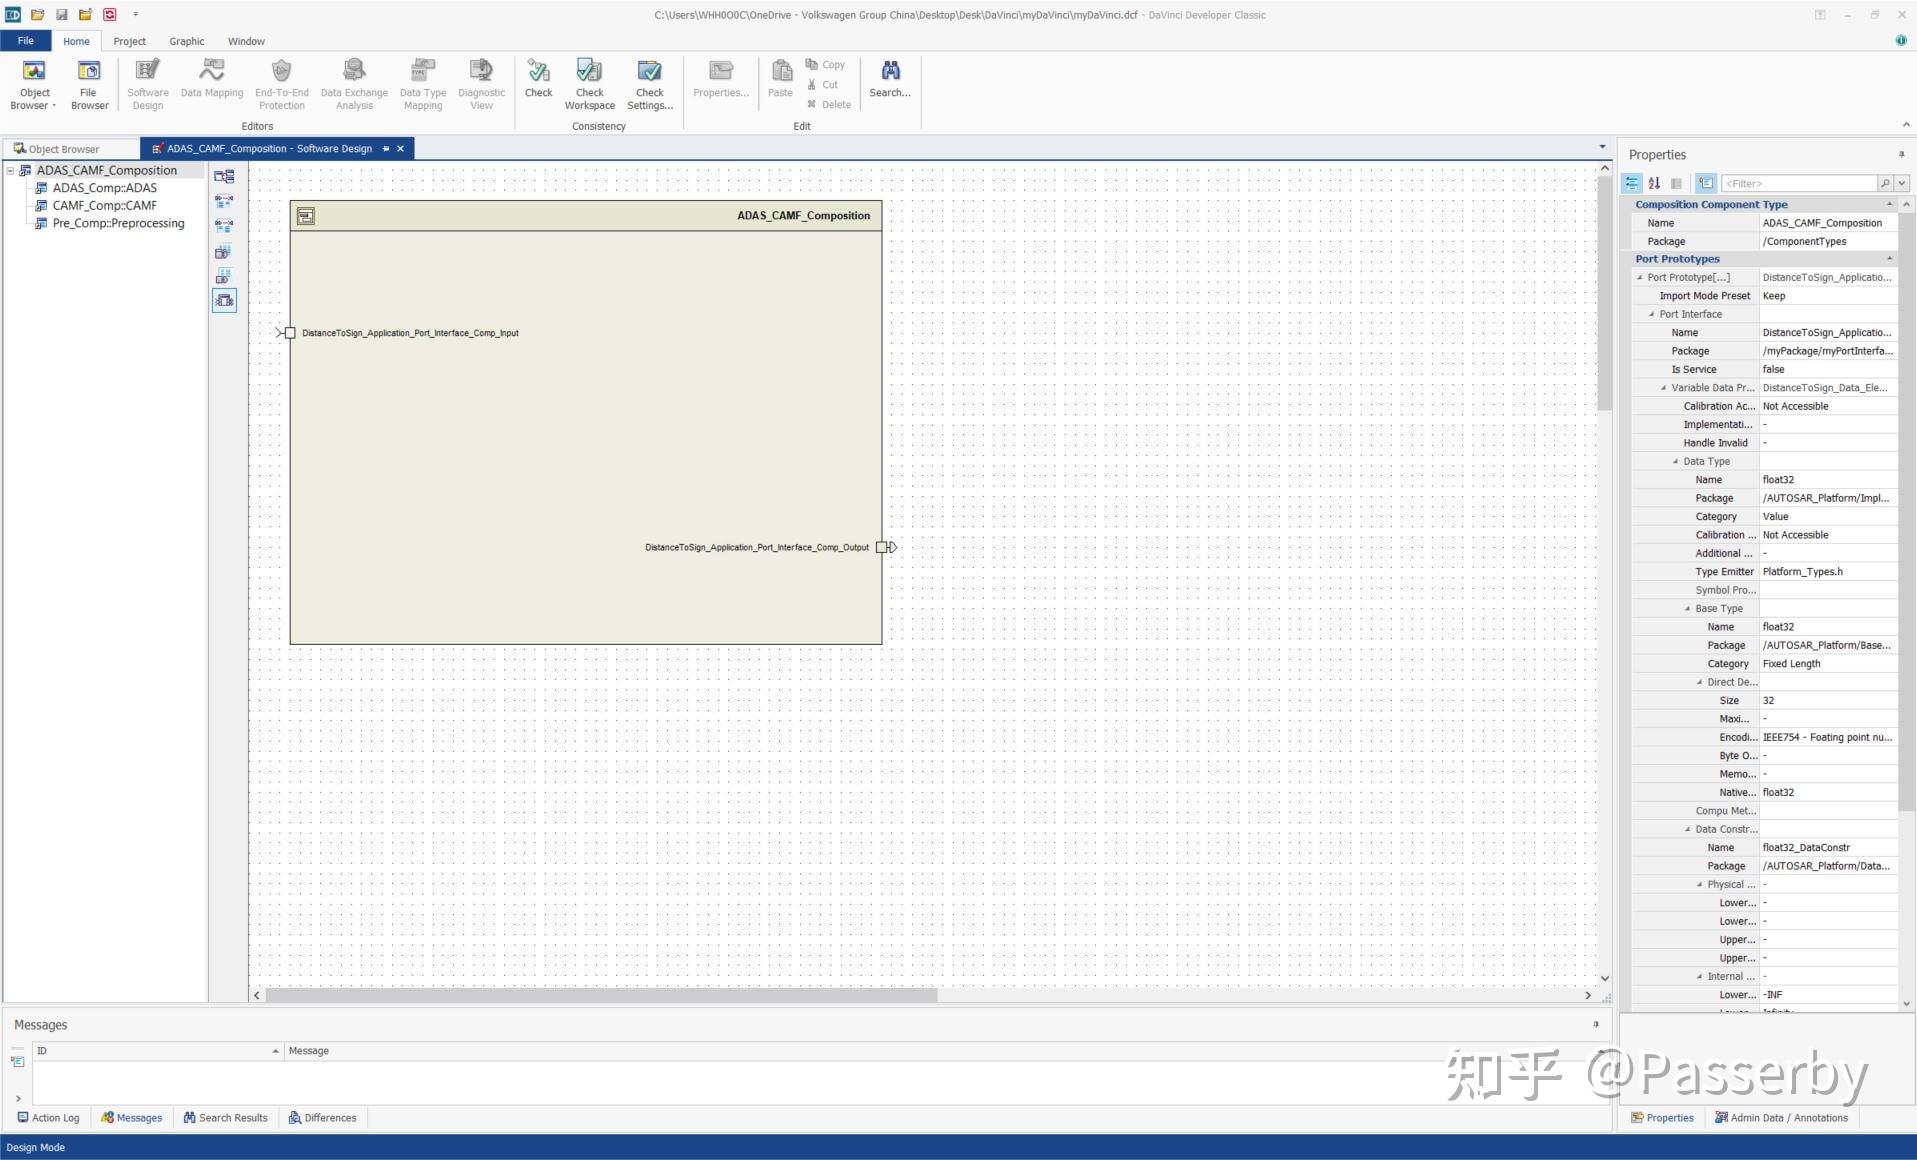Open the filter options dropdown beside the search field
This screenshot has width=1917, height=1160.
pyautogui.click(x=1901, y=183)
